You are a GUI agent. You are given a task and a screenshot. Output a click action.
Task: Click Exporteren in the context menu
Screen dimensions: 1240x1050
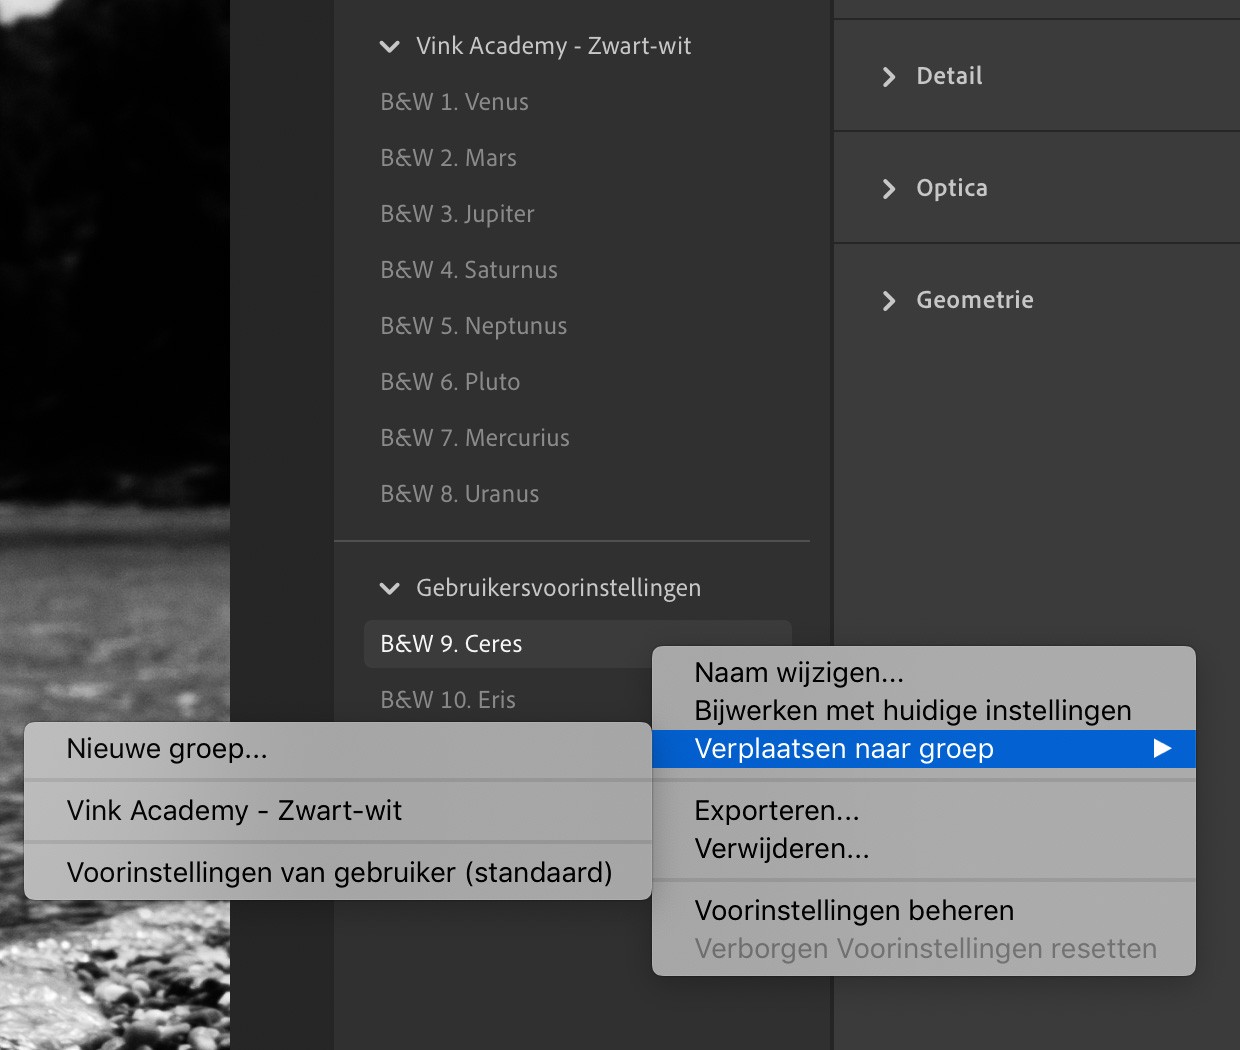pyautogui.click(x=777, y=810)
